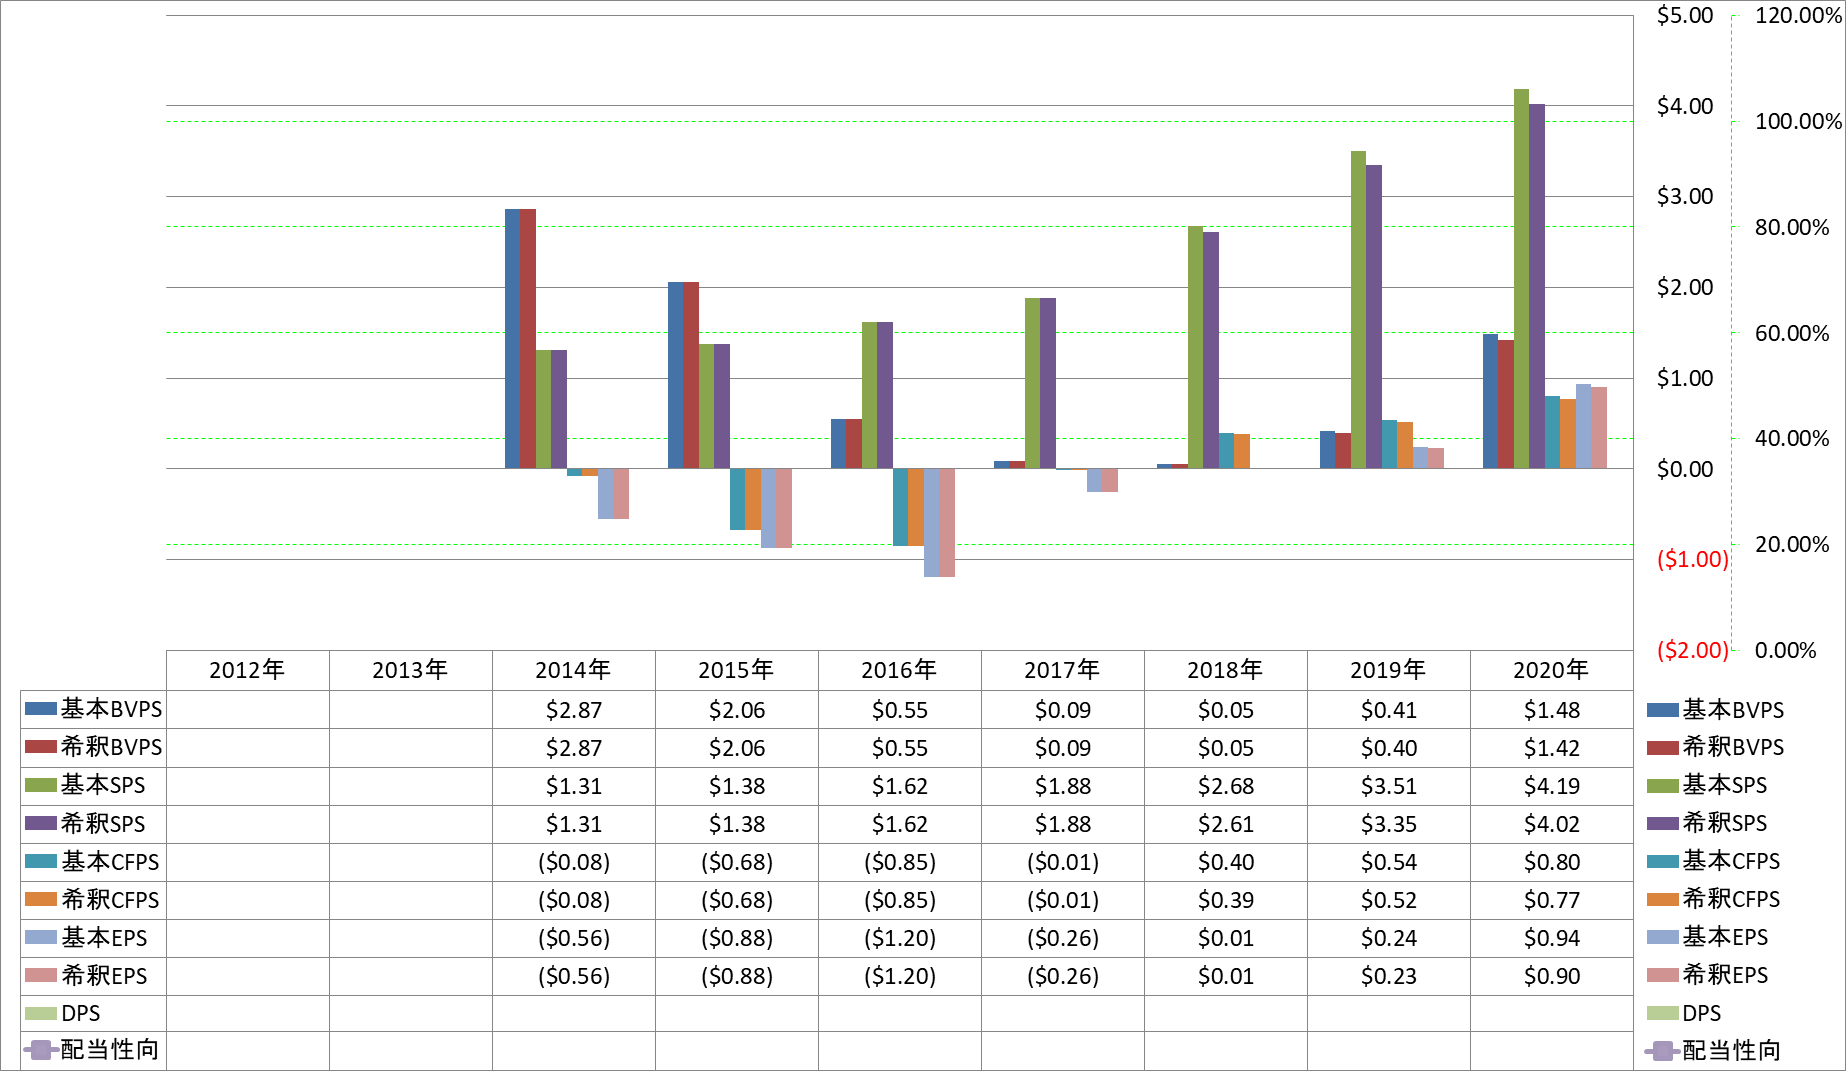
Task: Click the 2017年 column header
Action: coord(1062,670)
